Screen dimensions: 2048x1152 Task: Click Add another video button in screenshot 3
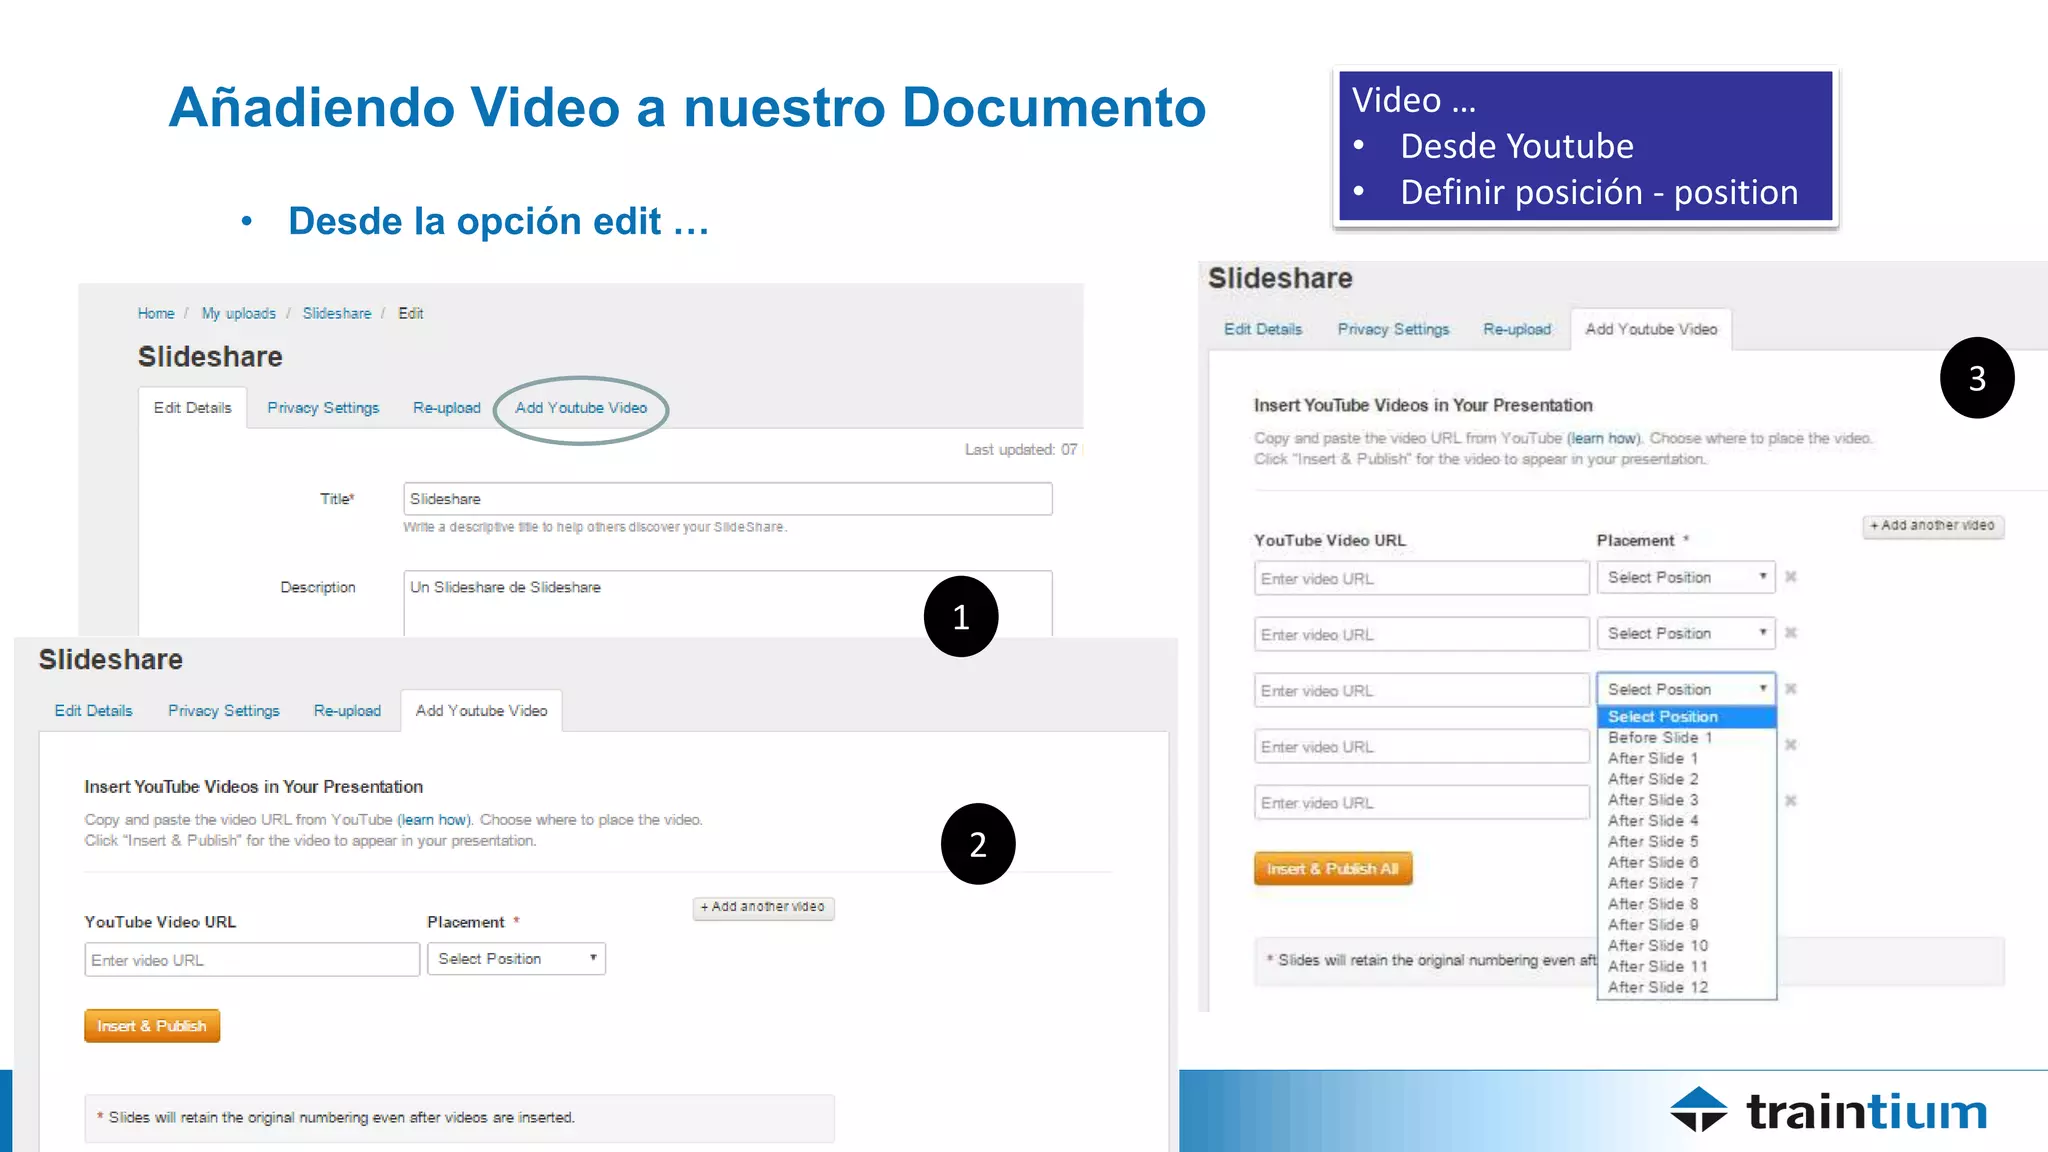(x=1933, y=526)
